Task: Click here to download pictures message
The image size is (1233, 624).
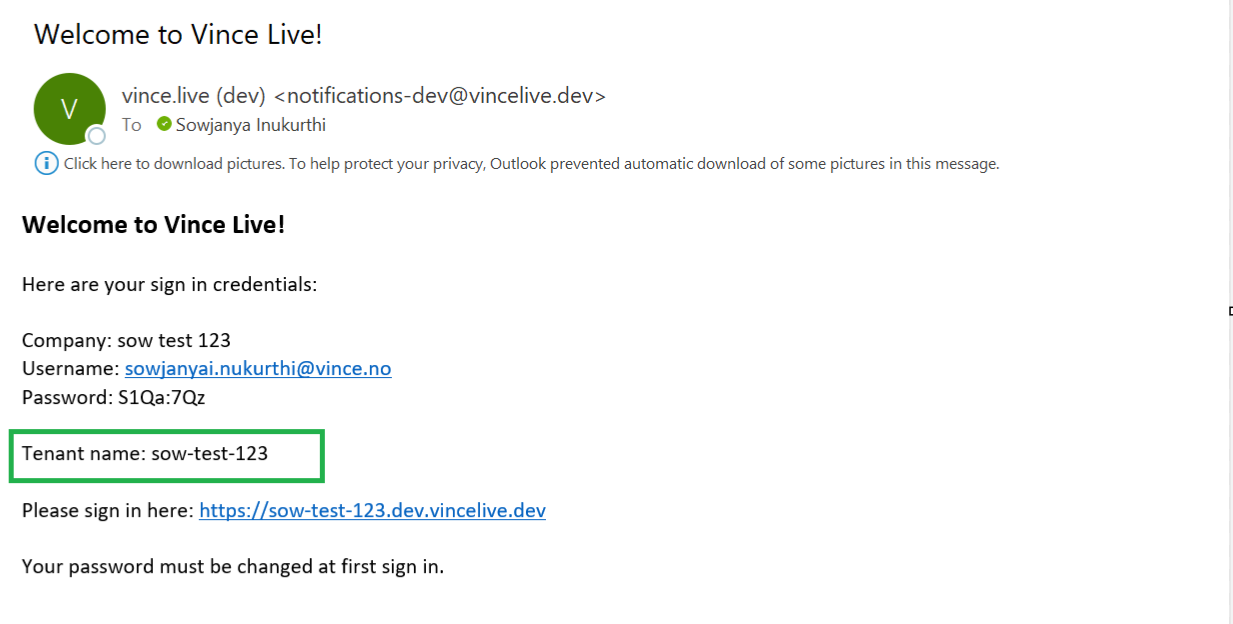Action: click(531, 163)
